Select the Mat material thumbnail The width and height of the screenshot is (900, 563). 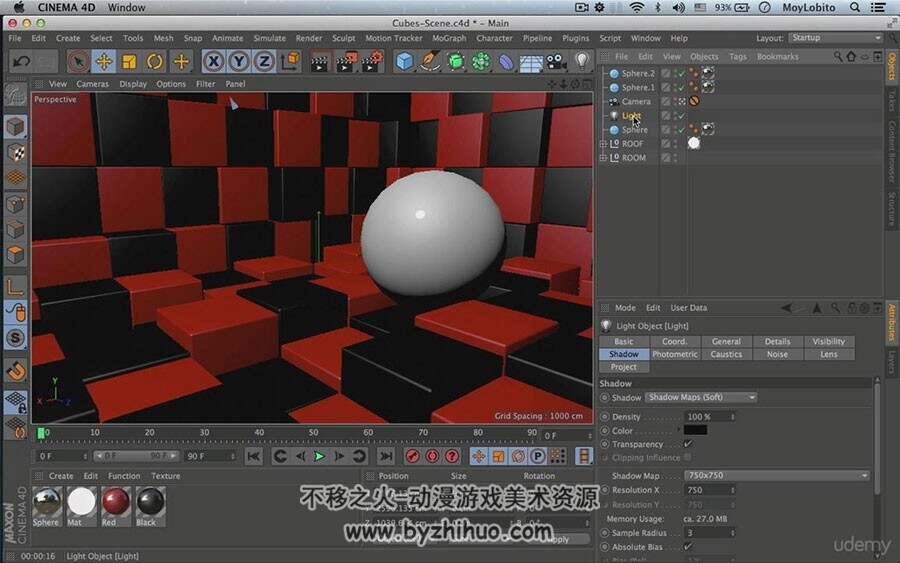pos(82,502)
